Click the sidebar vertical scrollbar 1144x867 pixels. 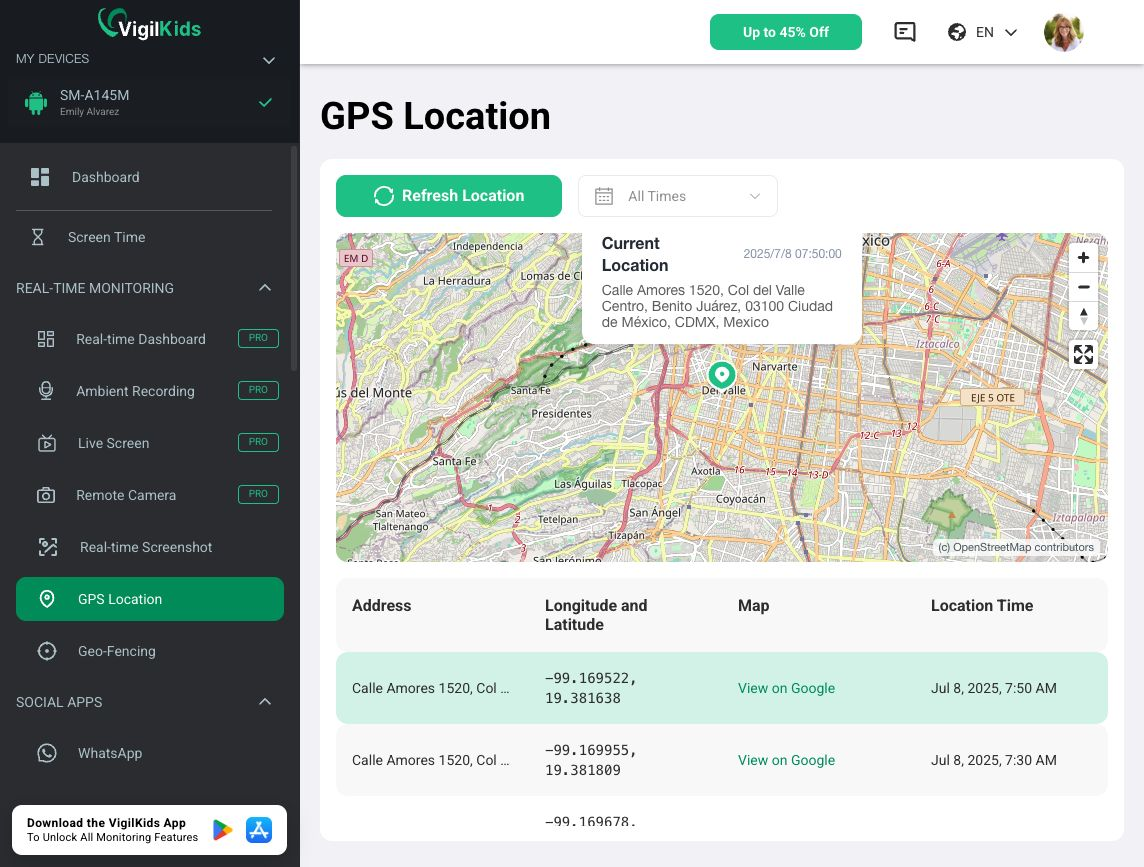[294, 259]
